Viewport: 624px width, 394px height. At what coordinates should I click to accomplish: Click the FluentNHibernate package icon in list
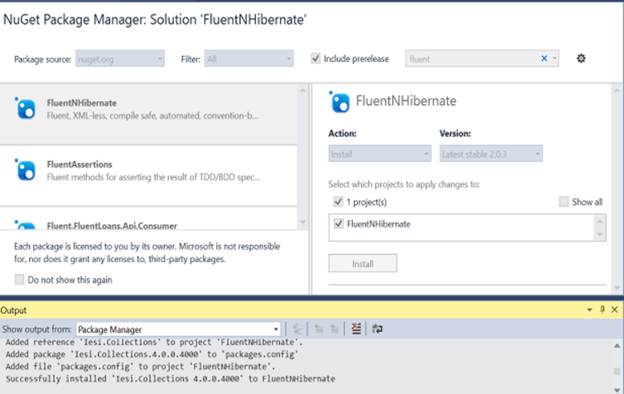[25, 108]
